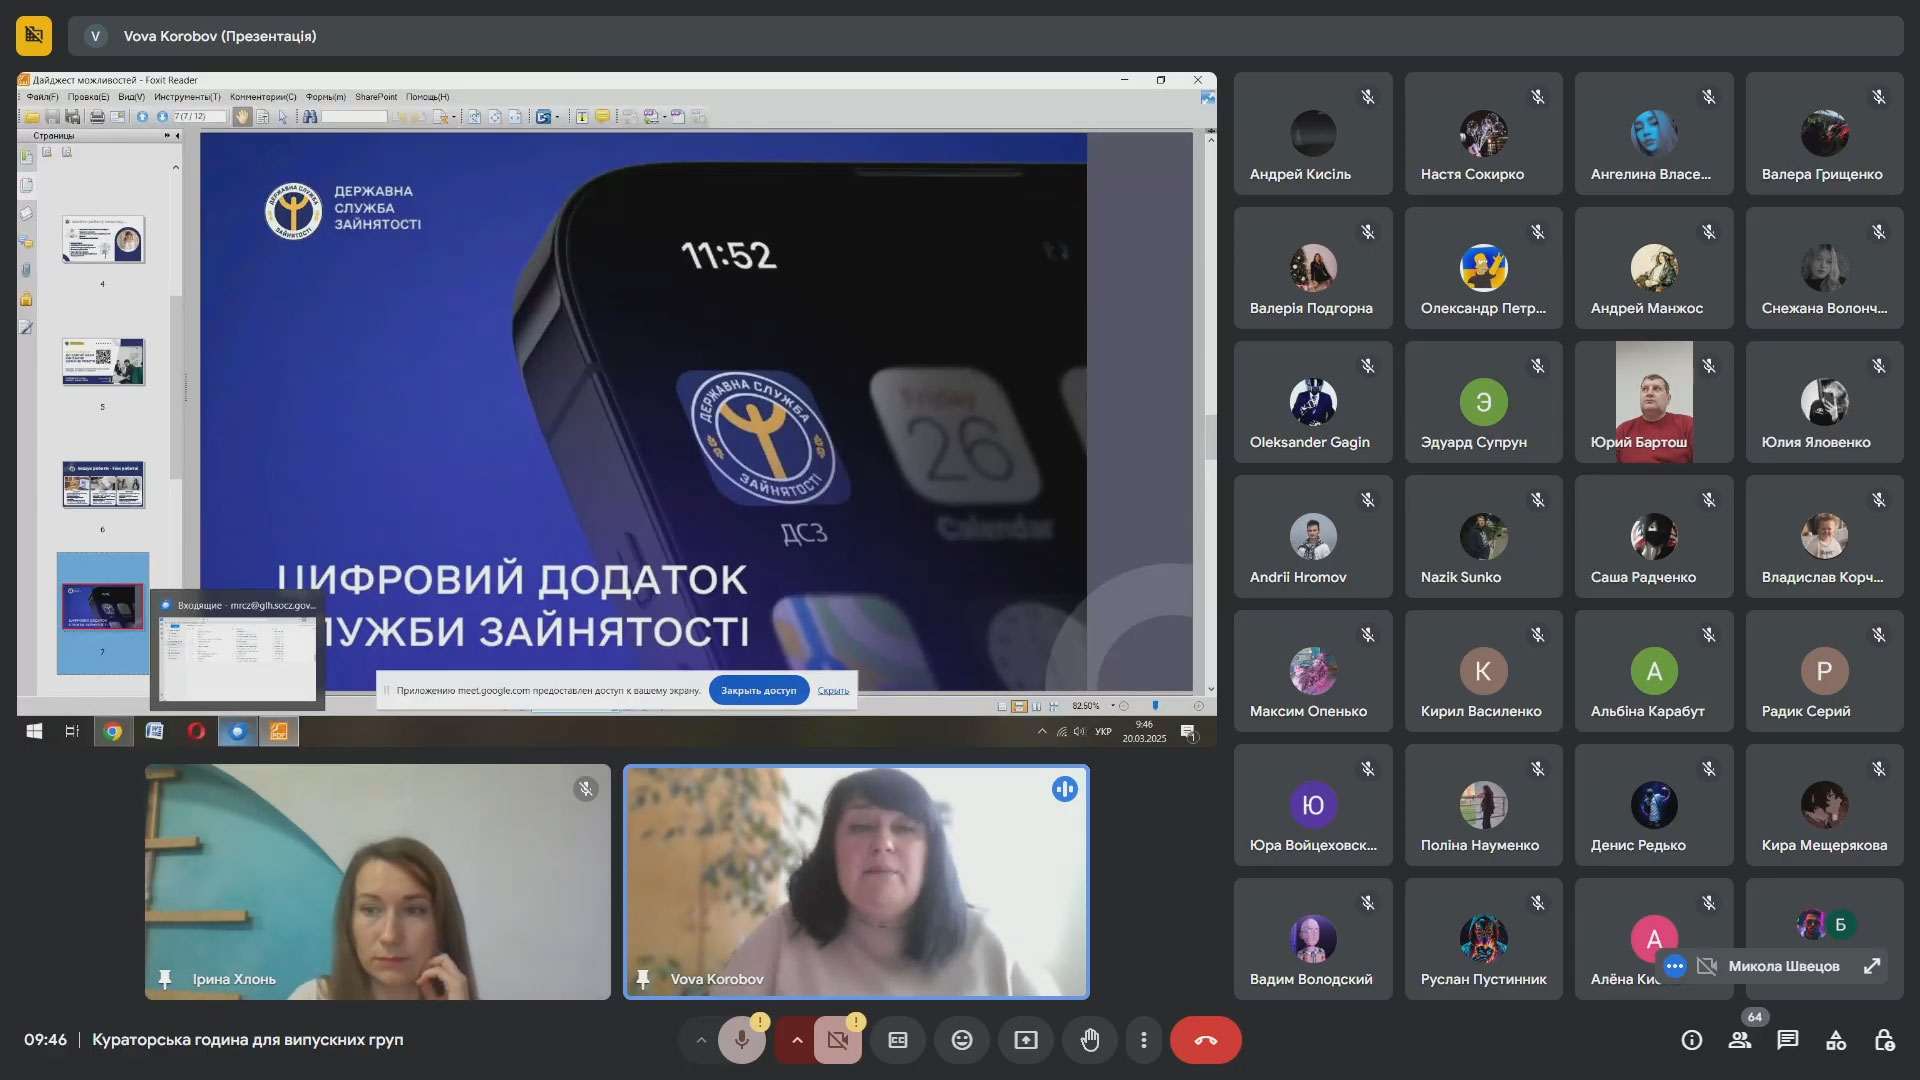
Task: Open Помощь menu in shared Foxit Reader
Action: (427, 97)
